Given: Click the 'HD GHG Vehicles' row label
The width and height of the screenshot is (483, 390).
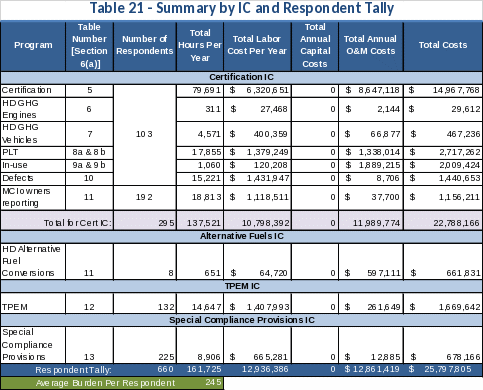Looking at the screenshot, I should coord(33,134).
